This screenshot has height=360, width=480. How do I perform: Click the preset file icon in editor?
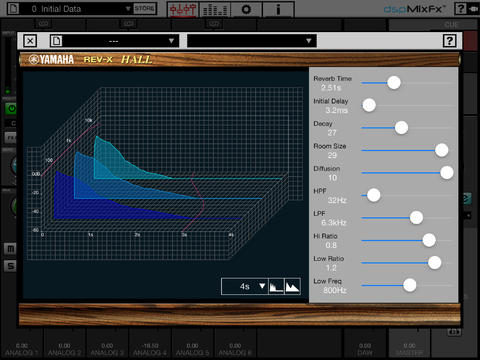coord(56,41)
